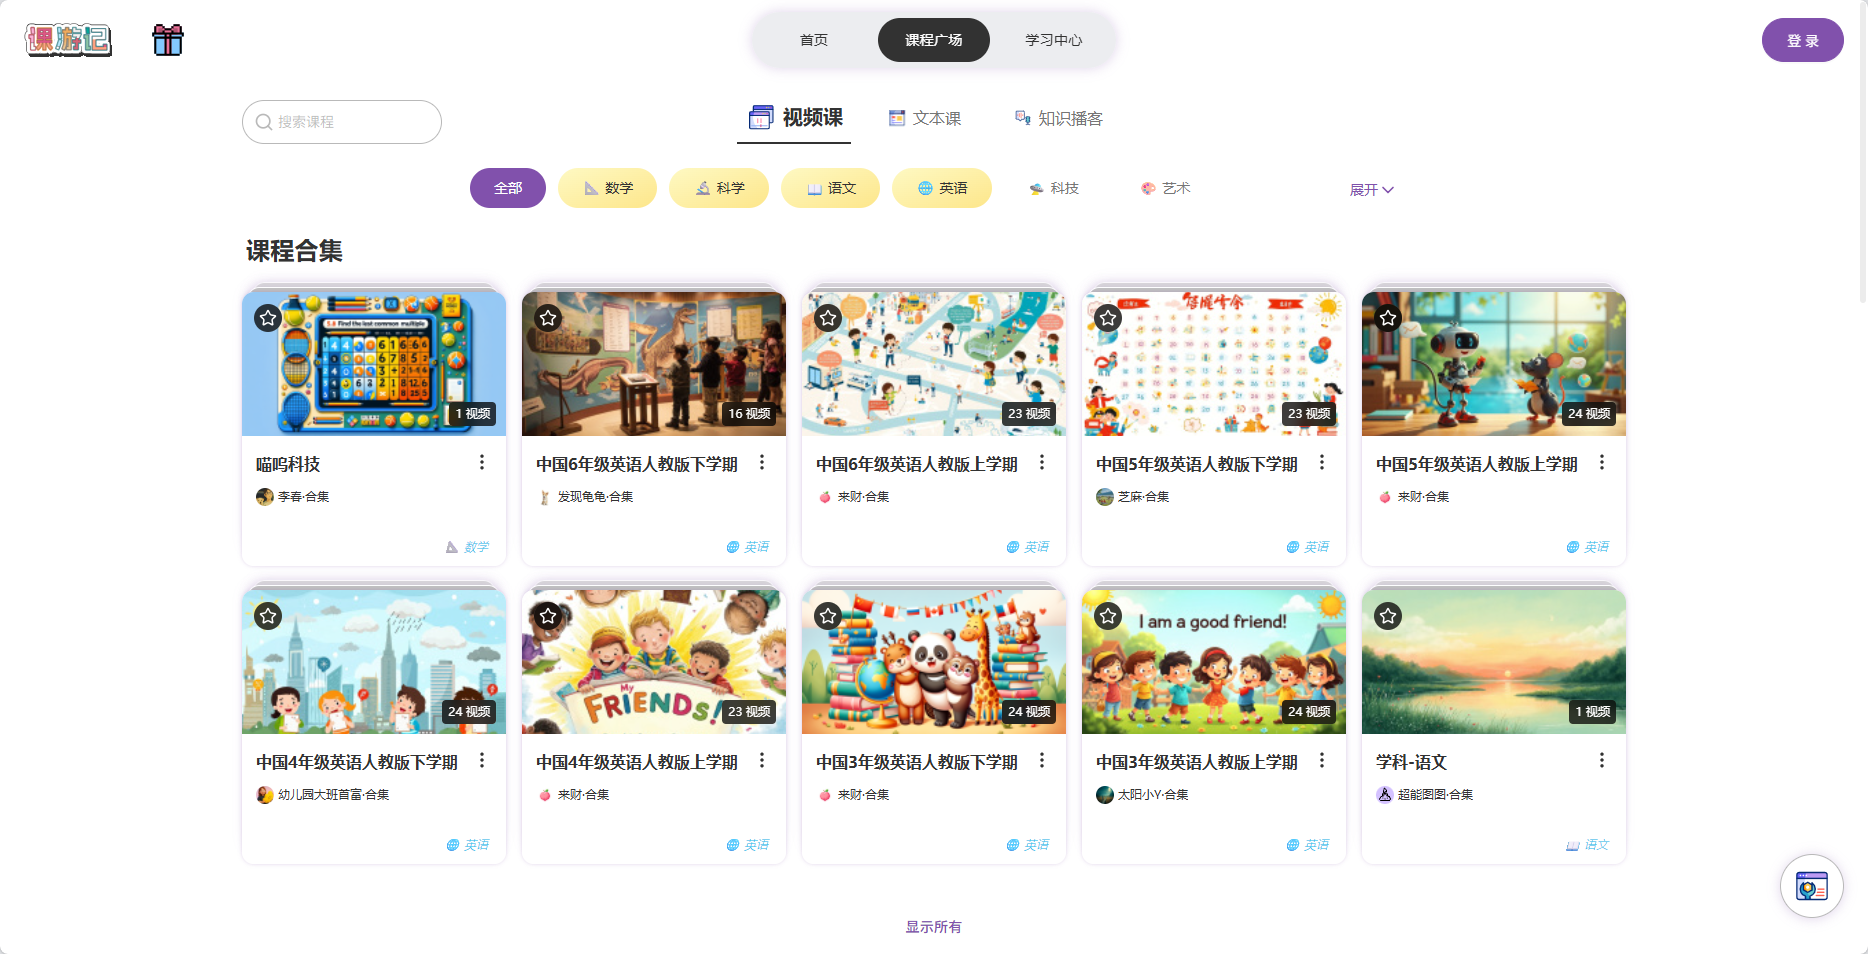
Task: Open the 学习中心 tab
Action: 1054,40
